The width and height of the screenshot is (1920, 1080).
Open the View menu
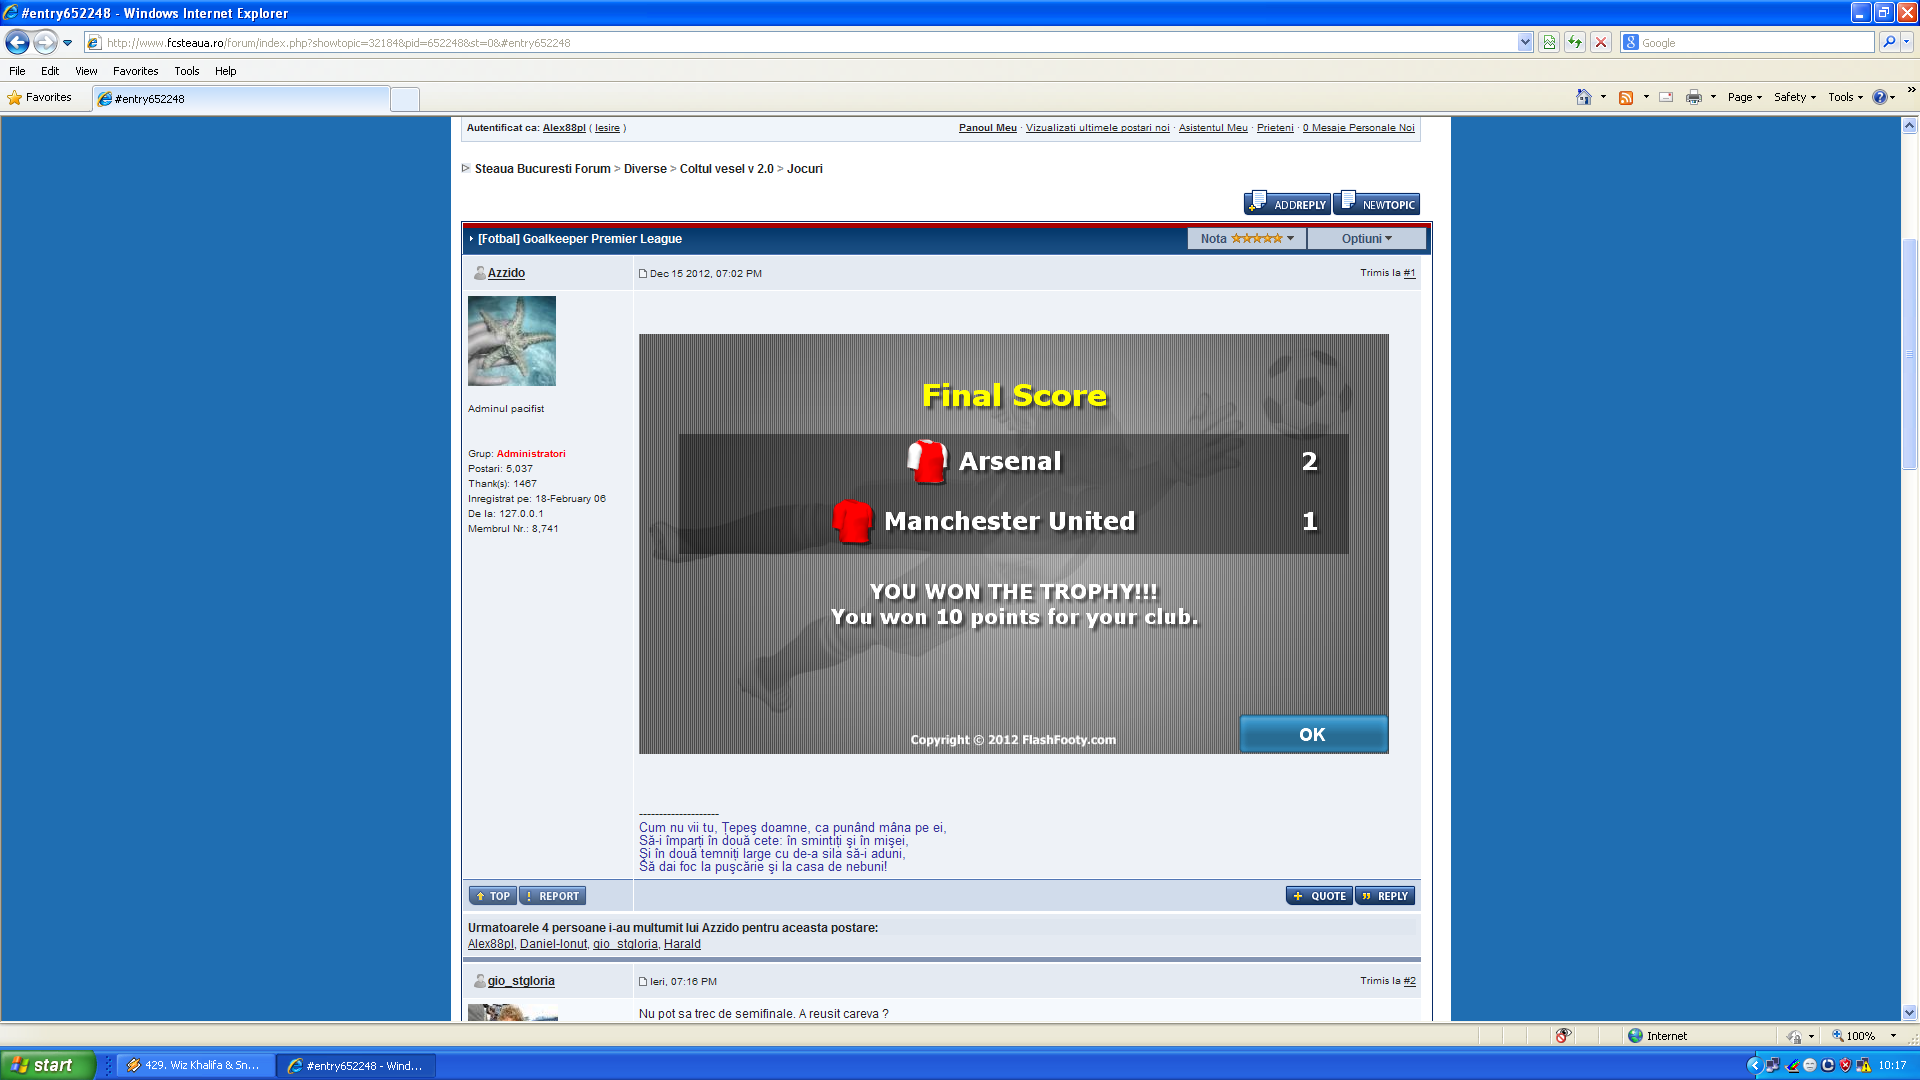[x=86, y=71]
